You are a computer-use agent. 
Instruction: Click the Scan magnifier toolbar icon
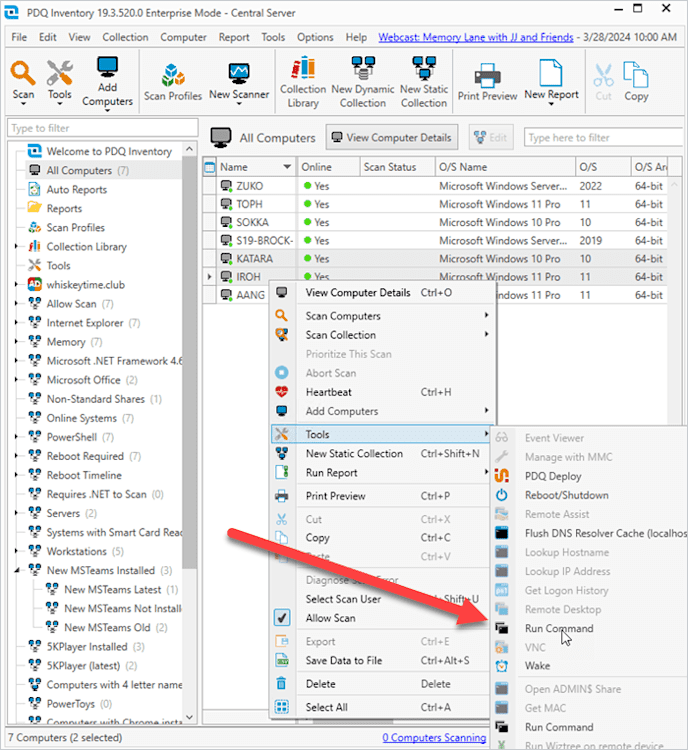coord(23,74)
